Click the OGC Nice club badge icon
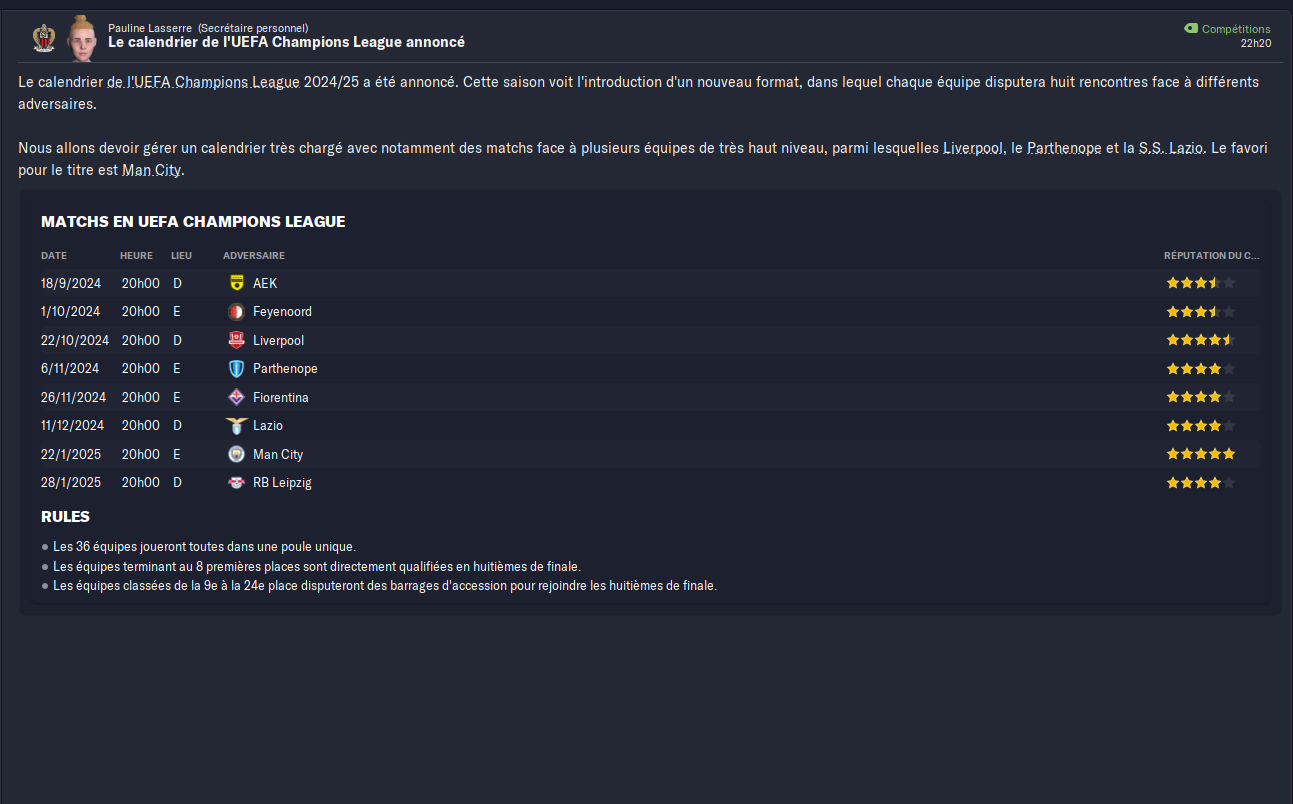The height and width of the screenshot is (804, 1293). pos(43,37)
